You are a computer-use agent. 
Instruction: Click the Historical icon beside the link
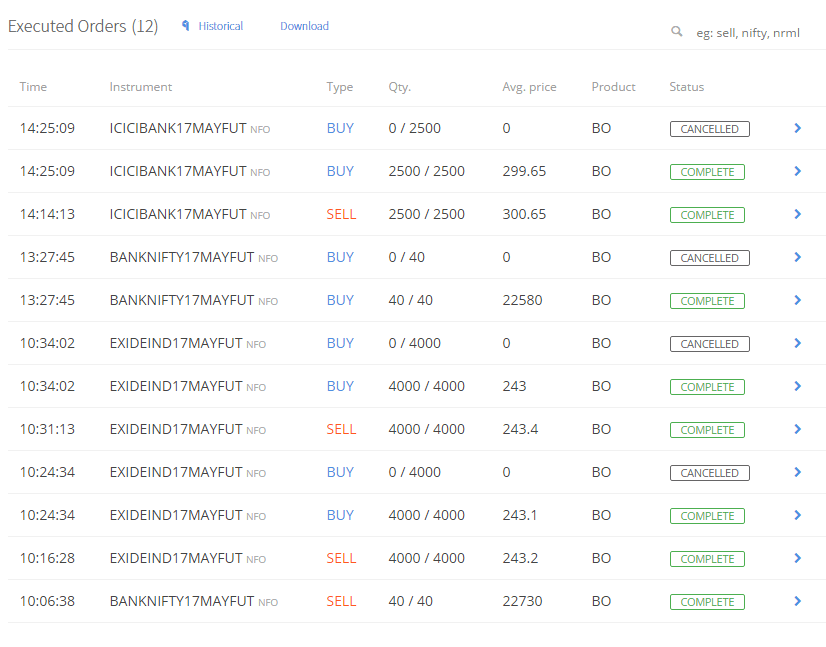185,26
